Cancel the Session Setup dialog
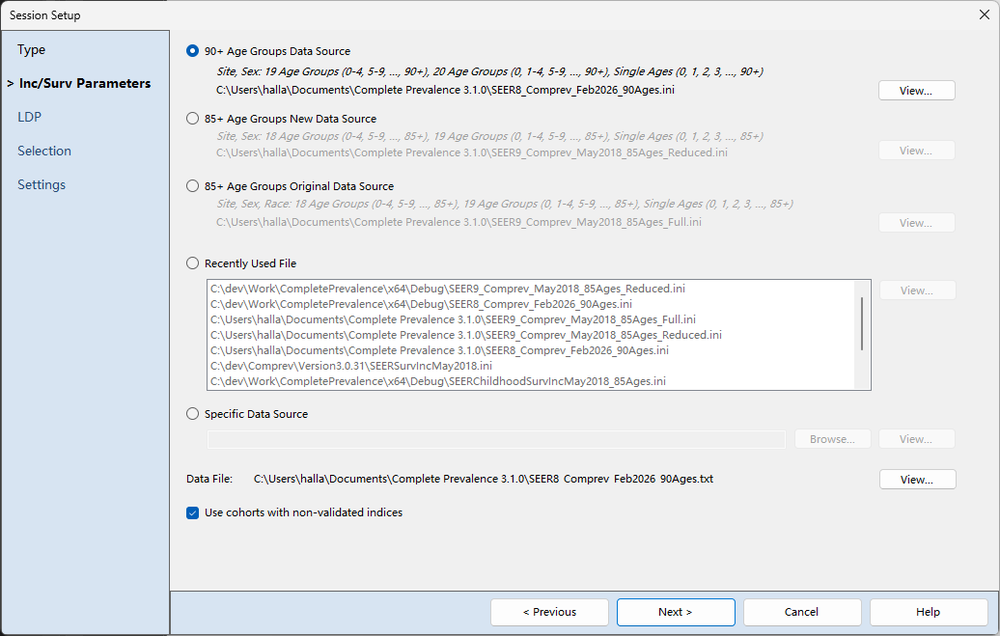This screenshot has width=1000, height=636. click(x=802, y=612)
